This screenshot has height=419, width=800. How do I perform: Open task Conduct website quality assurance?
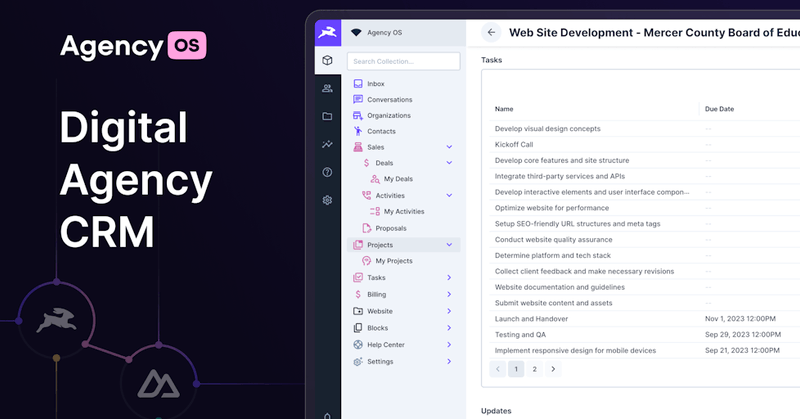(554, 239)
